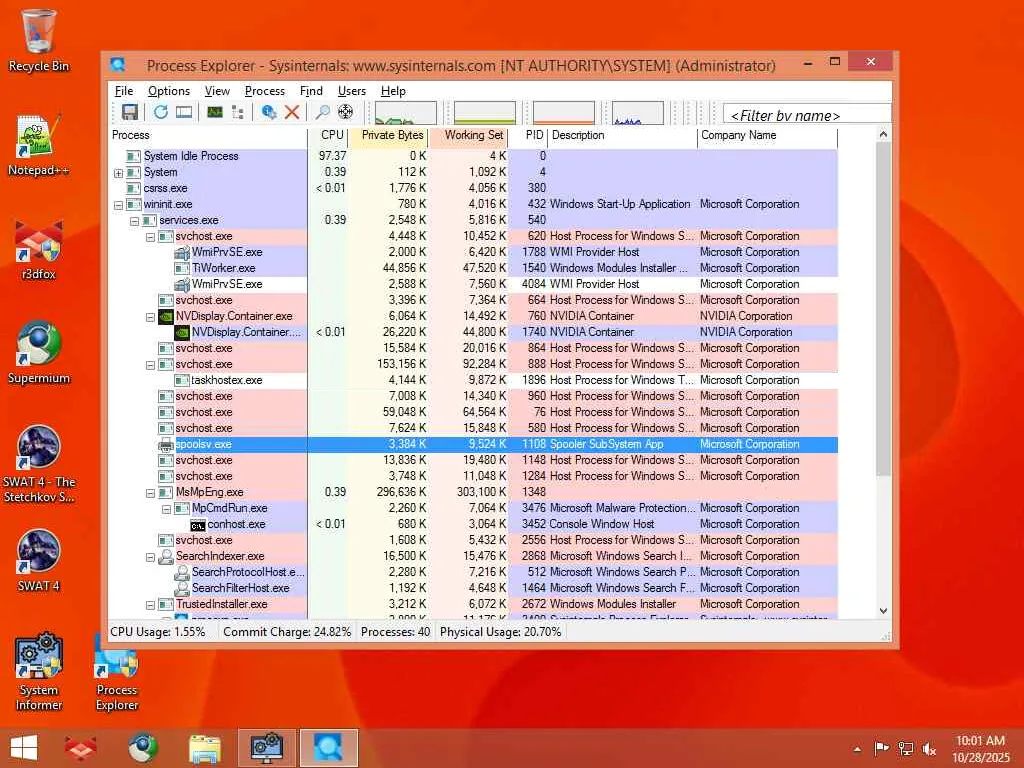The height and width of the screenshot is (768, 1024).
Task: Open the commit history mini graph
Action: point(485,113)
